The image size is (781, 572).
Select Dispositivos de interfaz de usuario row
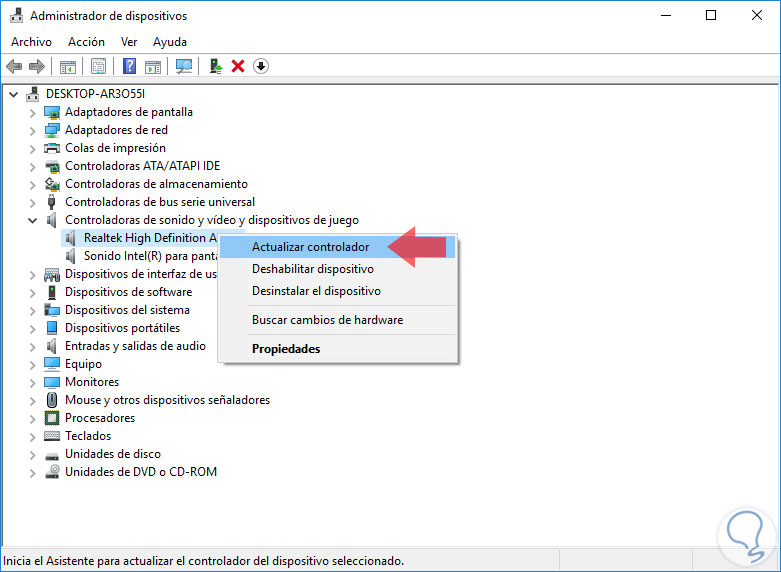(x=141, y=274)
